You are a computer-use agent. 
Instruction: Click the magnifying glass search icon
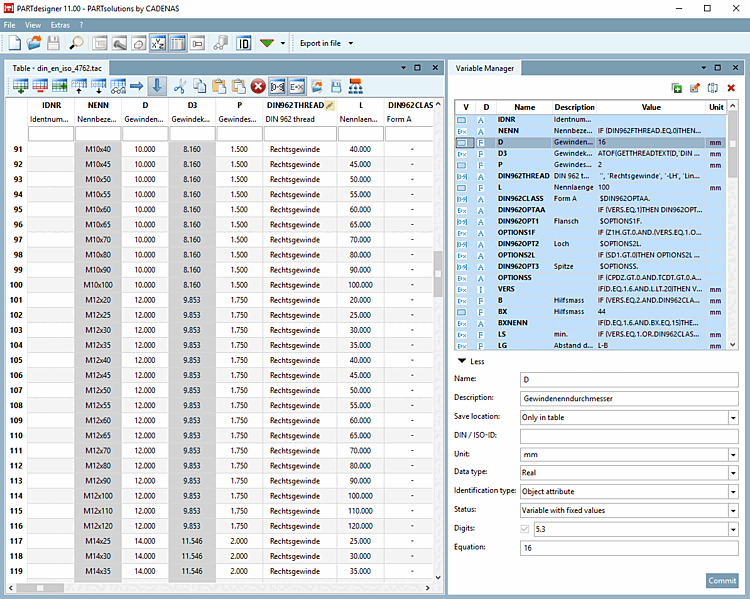(76, 43)
